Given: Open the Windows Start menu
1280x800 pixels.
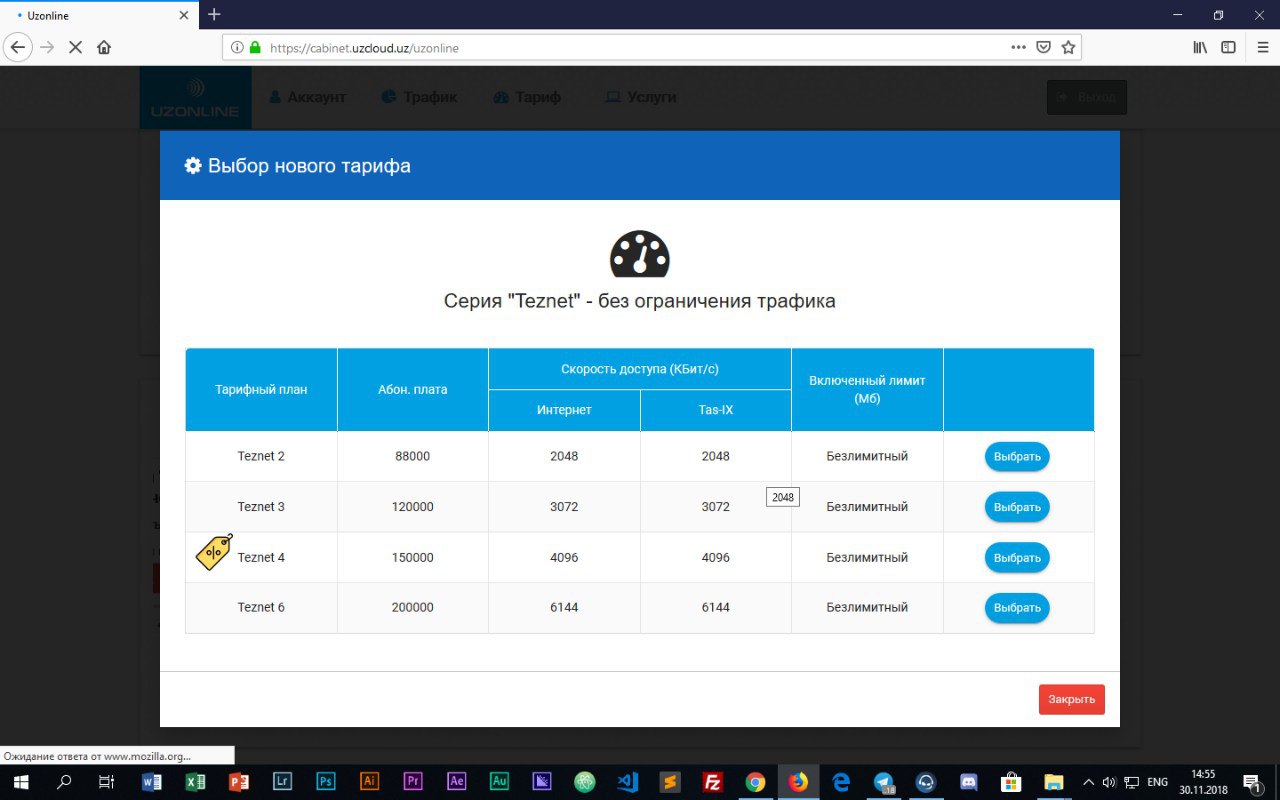Looking at the screenshot, I should pos(20,782).
